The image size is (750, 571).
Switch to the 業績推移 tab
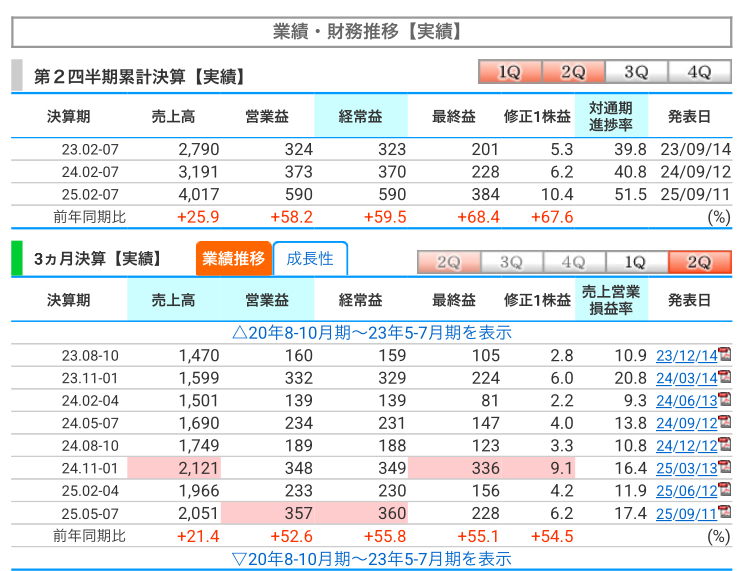(234, 259)
